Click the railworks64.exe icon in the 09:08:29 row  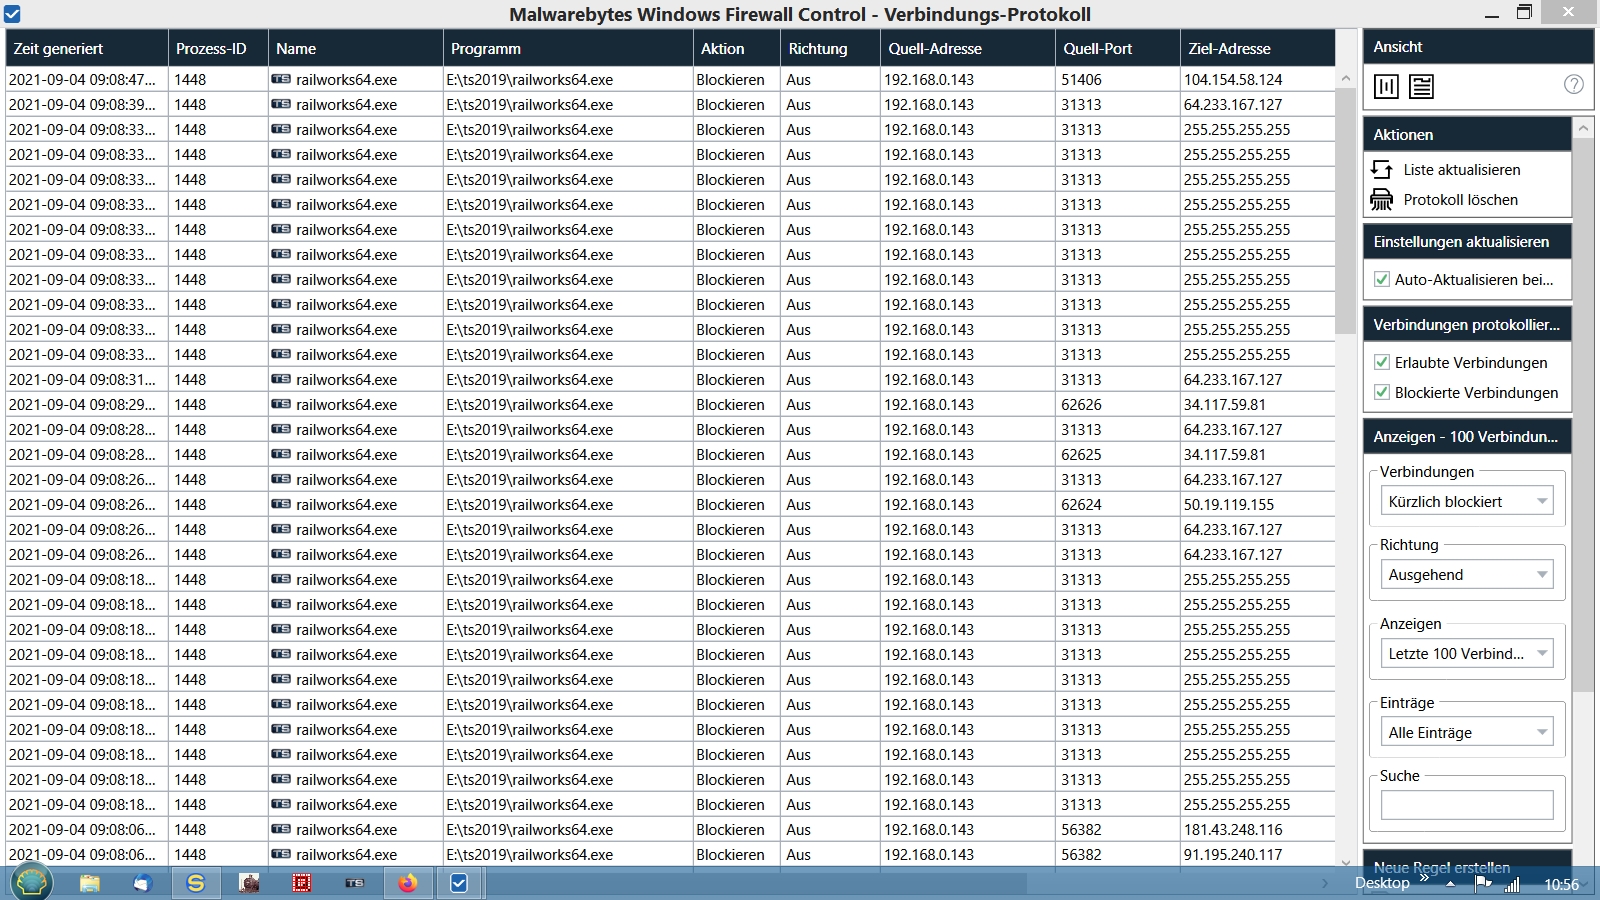coord(281,404)
